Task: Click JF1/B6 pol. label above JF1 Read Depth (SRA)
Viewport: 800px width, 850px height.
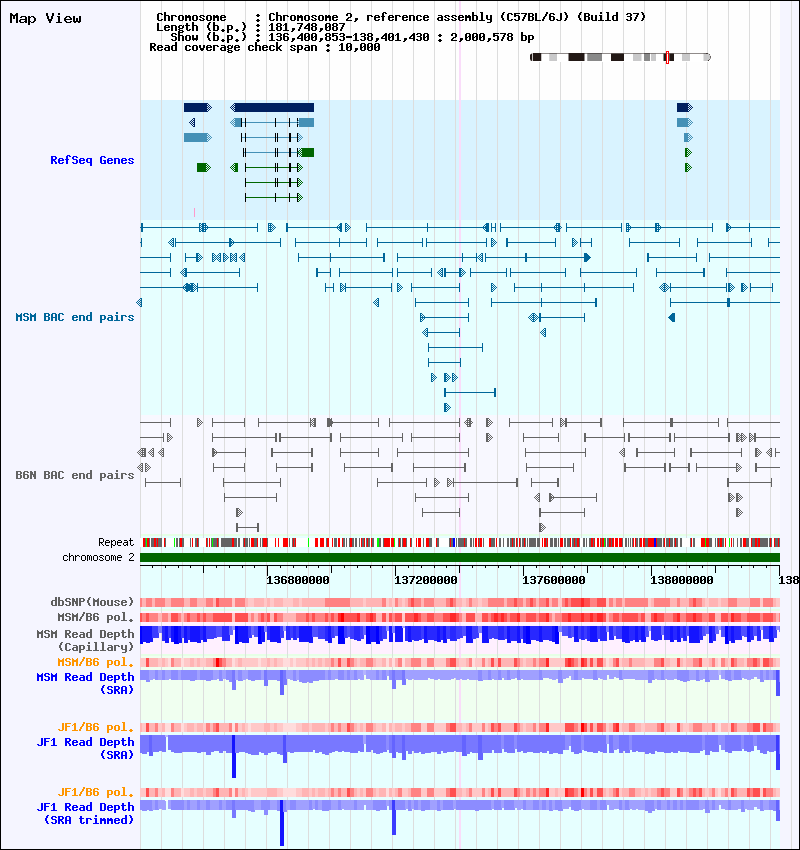Action: pos(96,727)
